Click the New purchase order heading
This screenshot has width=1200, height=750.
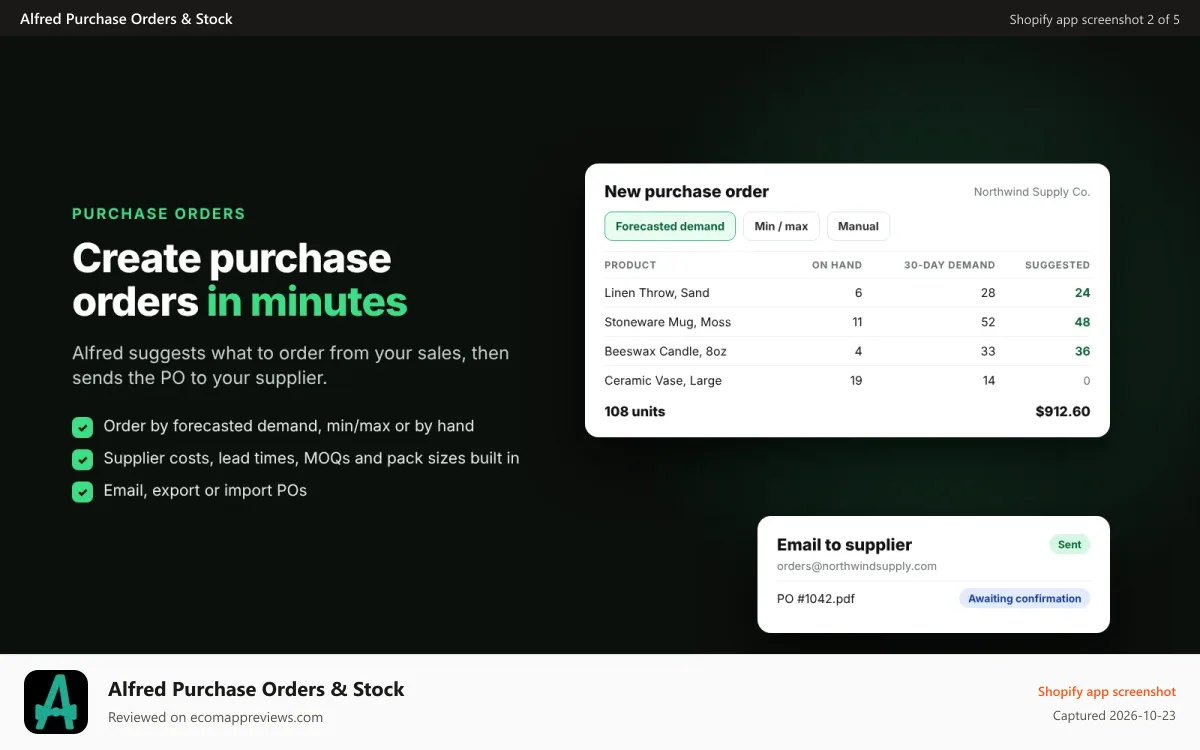686,191
